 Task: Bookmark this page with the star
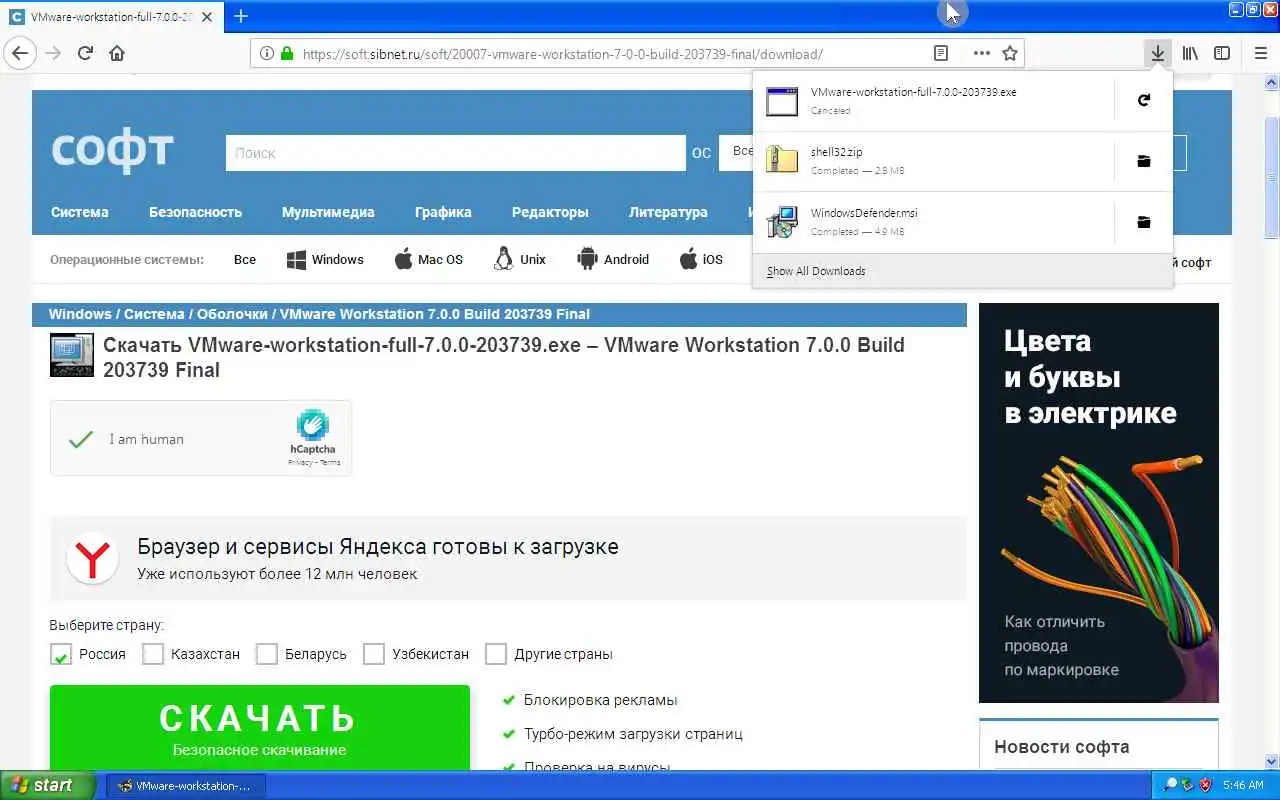click(x=1010, y=53)
